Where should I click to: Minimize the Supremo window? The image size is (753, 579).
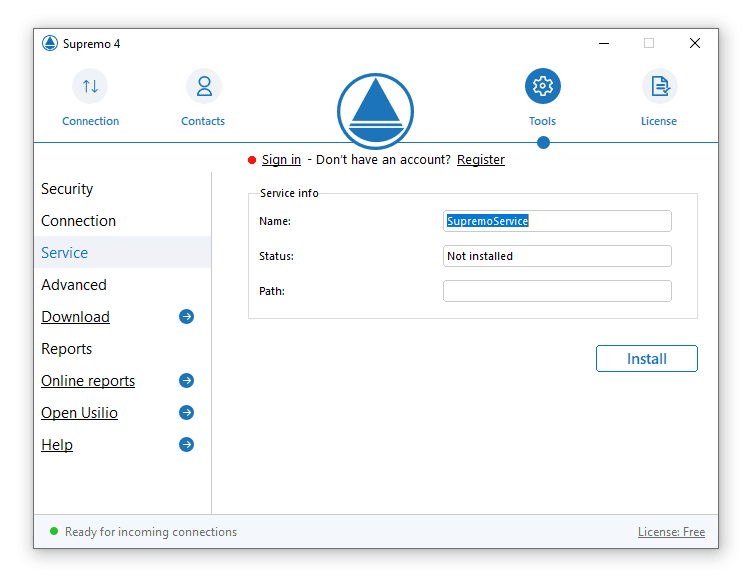[x=604, y=43]
